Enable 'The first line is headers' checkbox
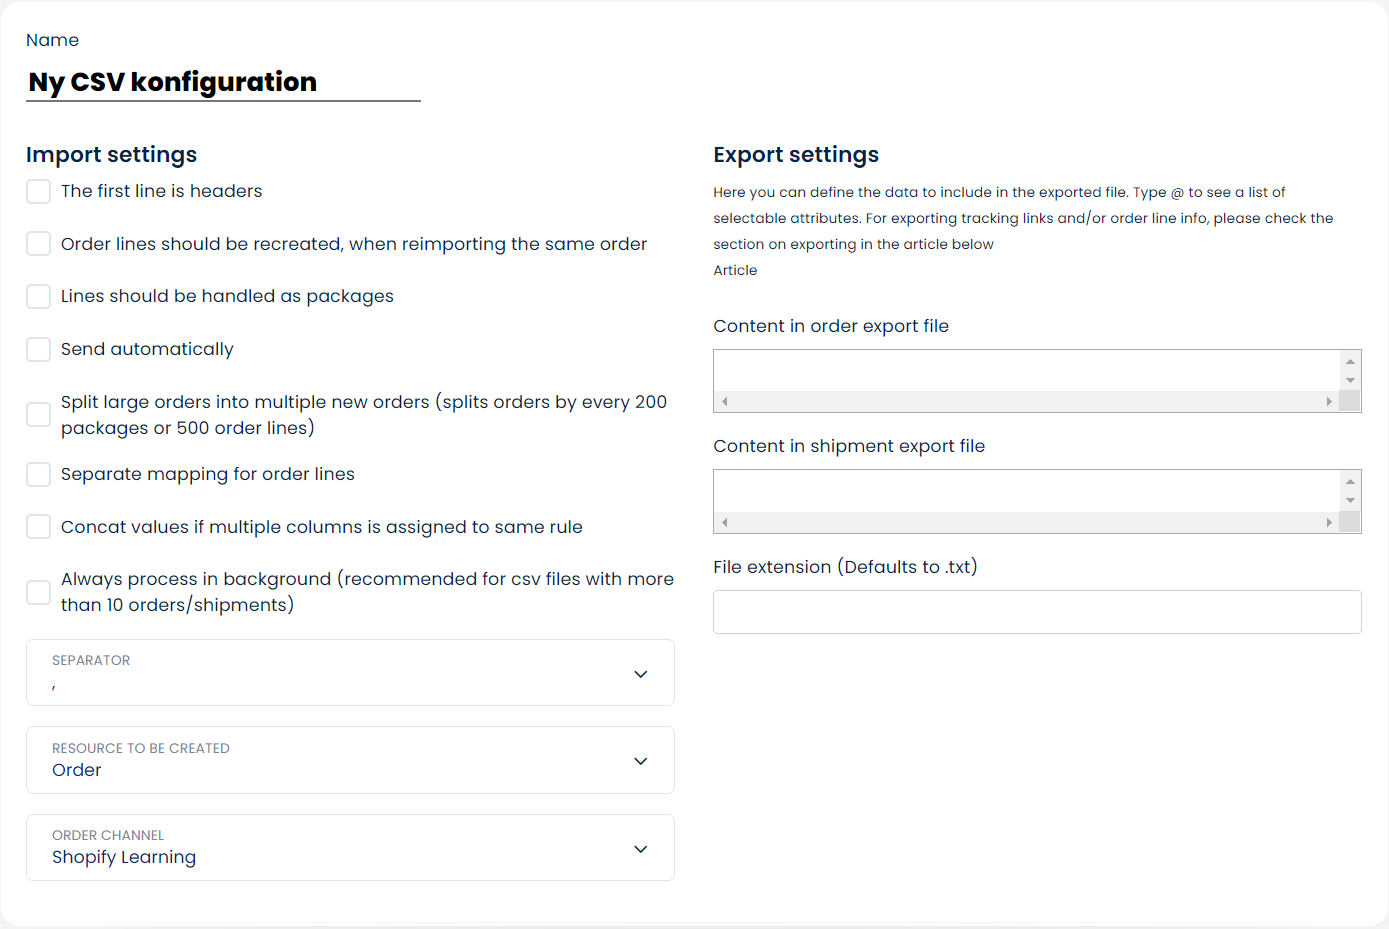 click(x=38, y=191)
